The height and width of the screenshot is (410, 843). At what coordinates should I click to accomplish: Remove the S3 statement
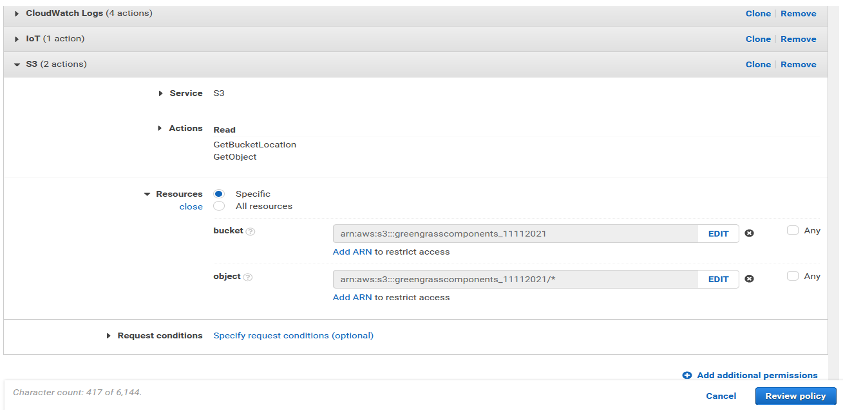pyautogui.click(x=798, y=64)
